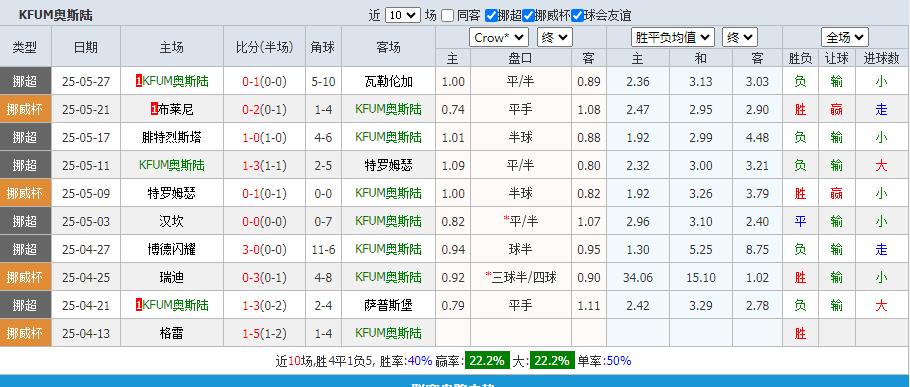910x387 pixels.
Task: Click the date 25-05-09
Action: [86, 193]
